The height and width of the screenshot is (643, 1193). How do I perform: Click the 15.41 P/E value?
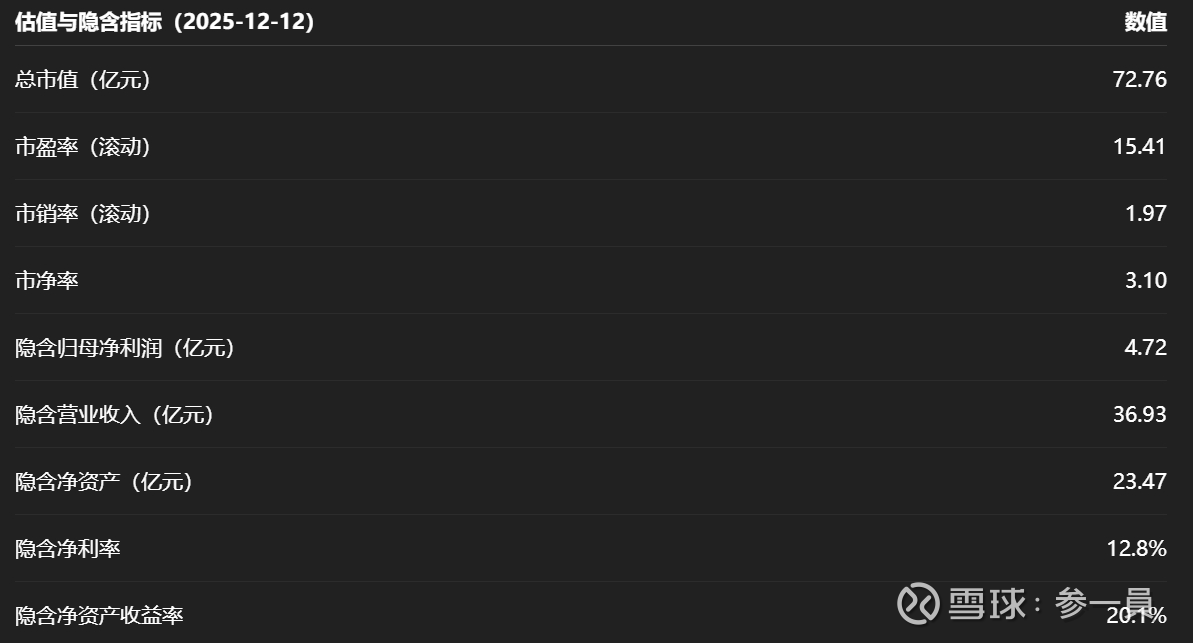click(x=1139, y=147)
